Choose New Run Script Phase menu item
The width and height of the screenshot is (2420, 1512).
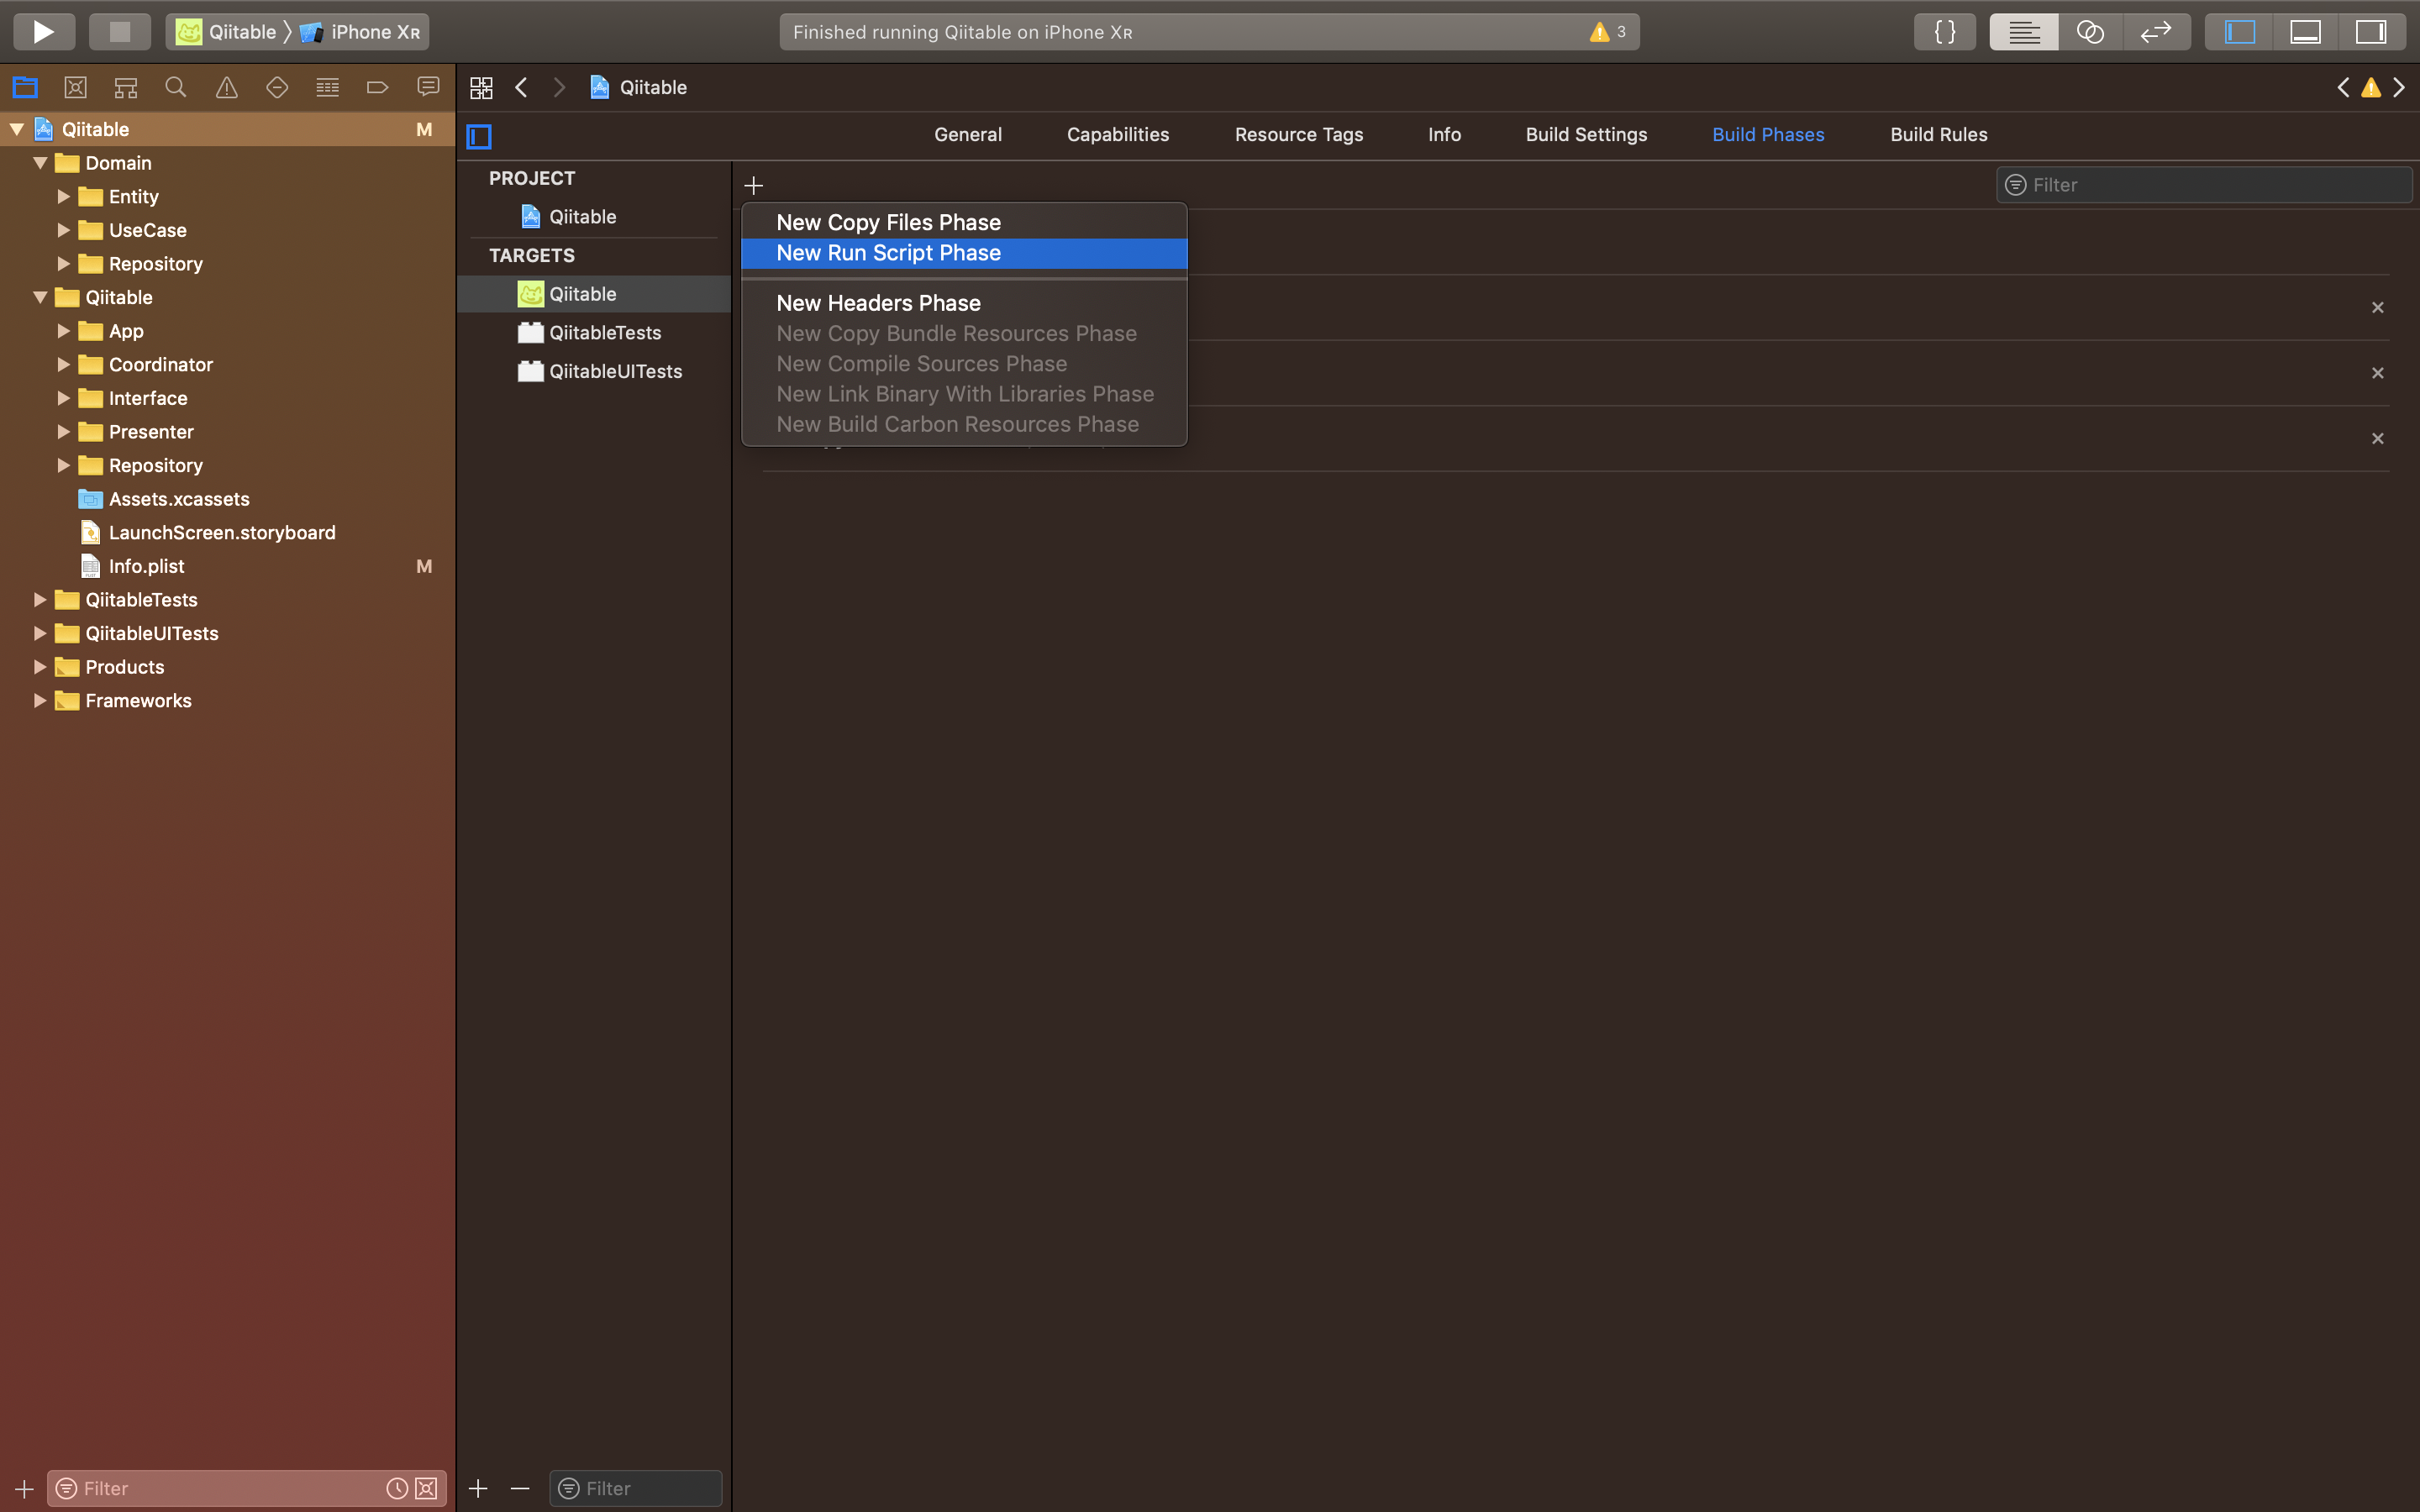point(888,253)
